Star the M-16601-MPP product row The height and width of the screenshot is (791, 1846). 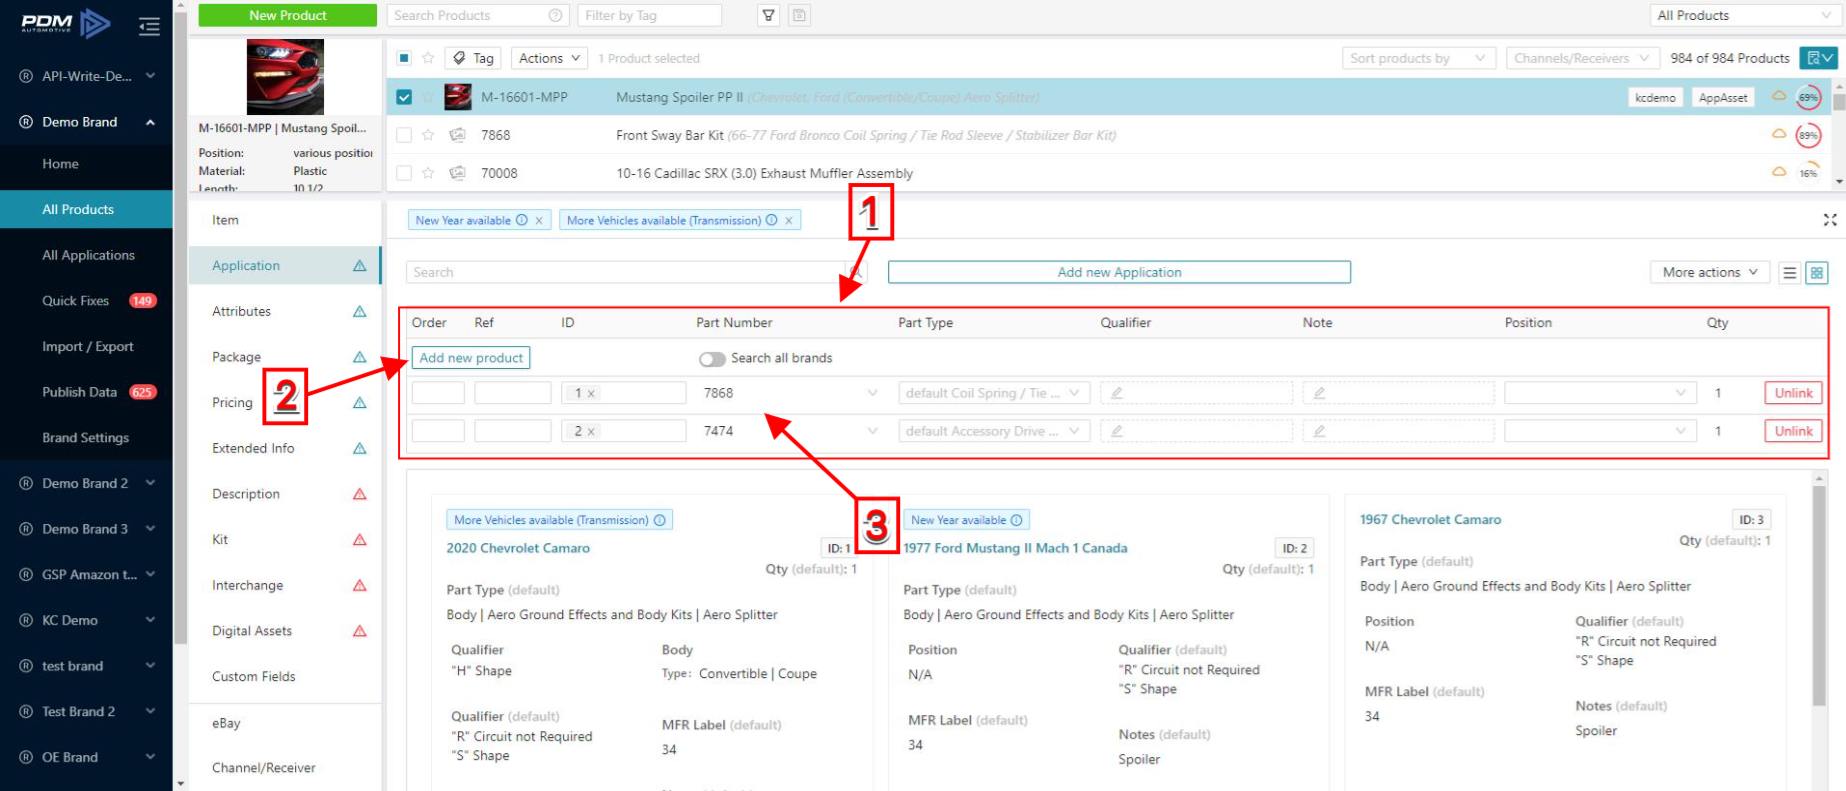[x=428, y=97]
